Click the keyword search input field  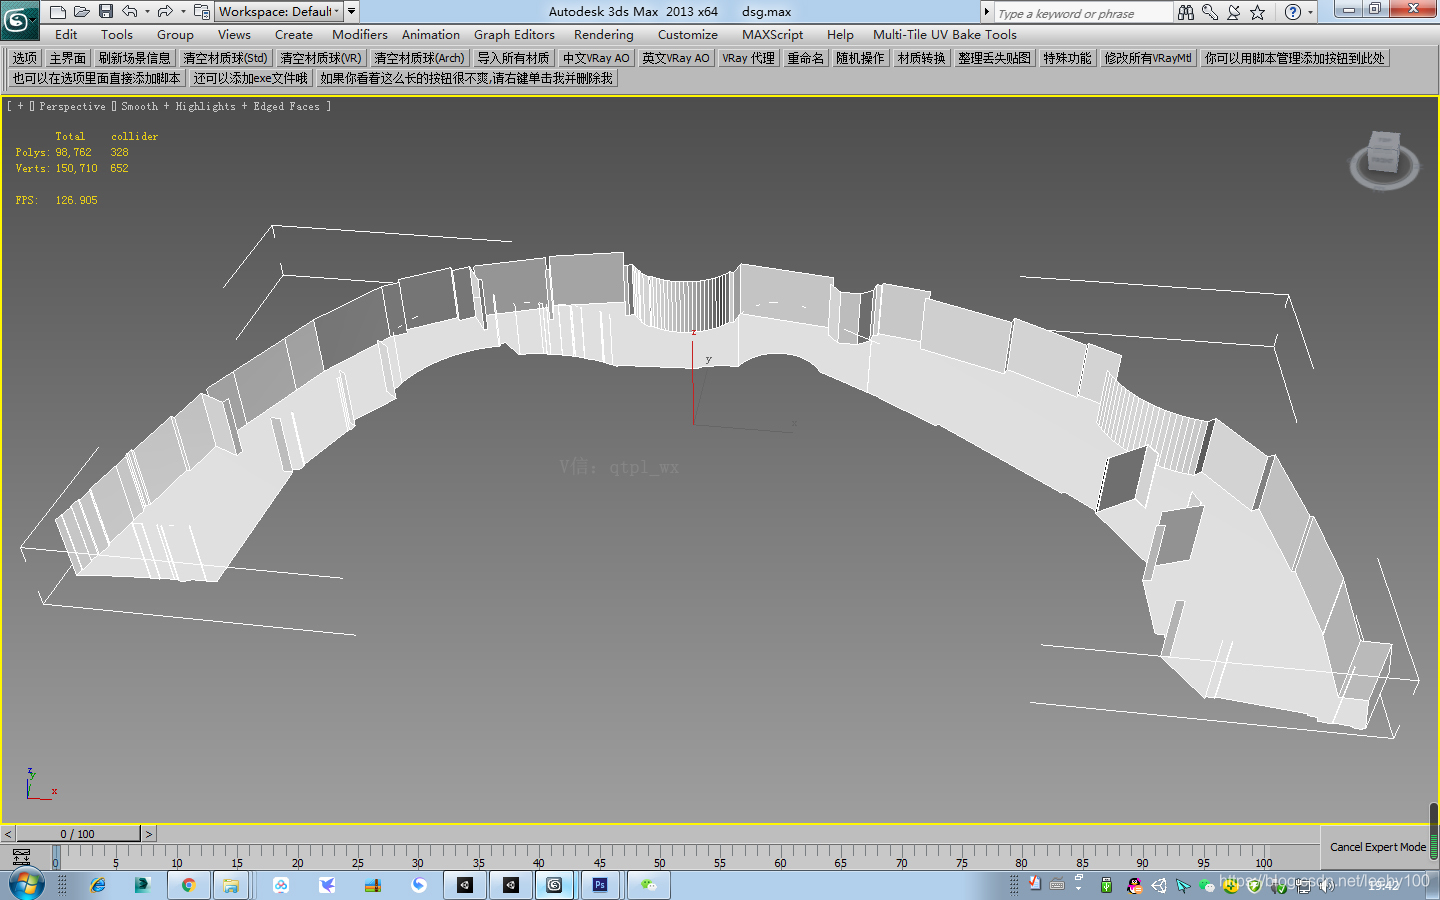1083,13
